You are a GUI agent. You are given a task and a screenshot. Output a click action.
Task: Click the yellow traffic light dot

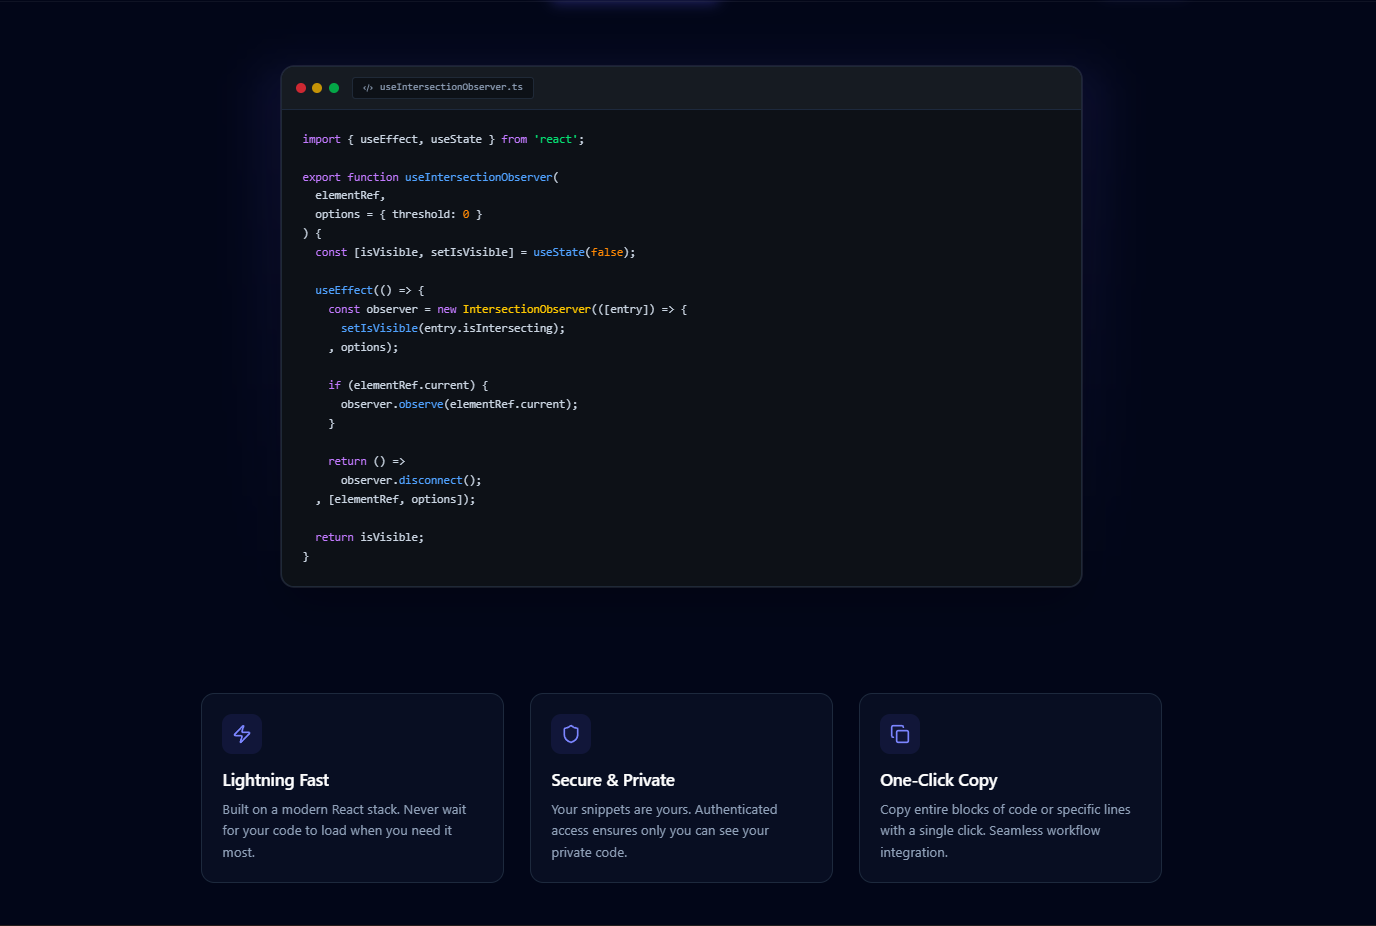pos(317,87)
